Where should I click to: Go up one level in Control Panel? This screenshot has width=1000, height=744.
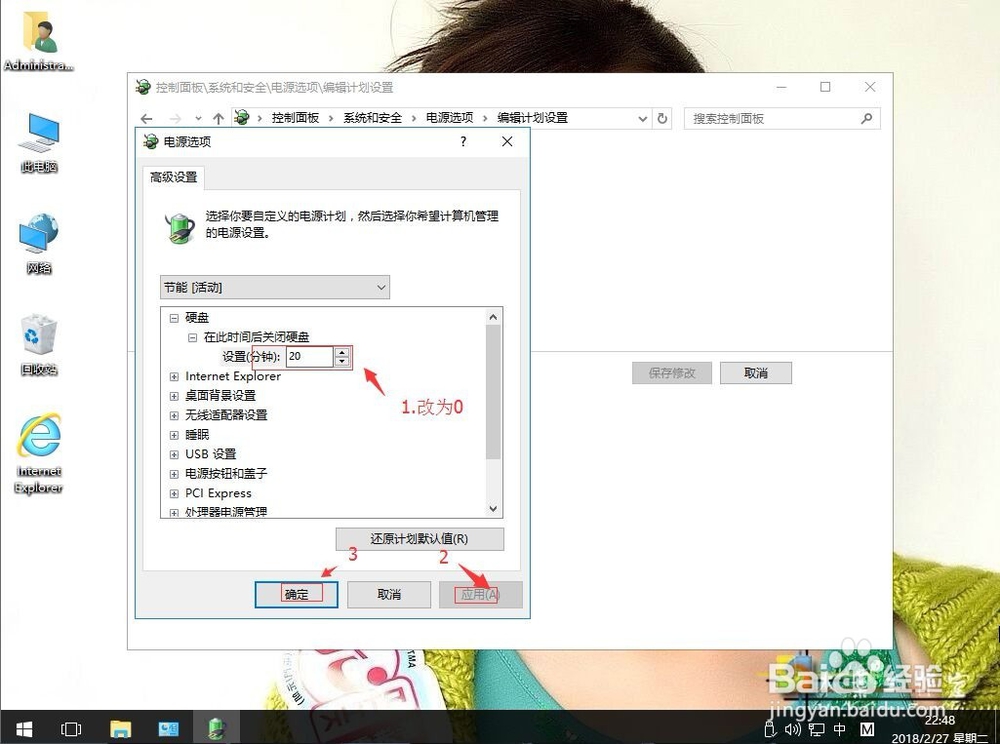(x=218, y=119)
